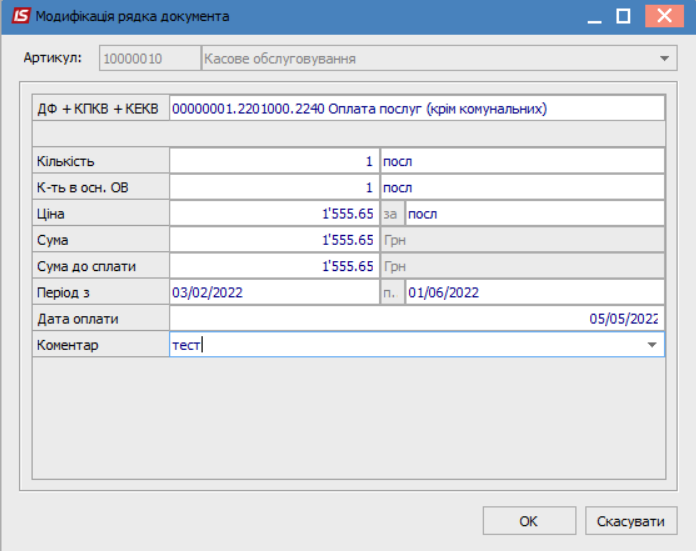Image resolution: width=696 pixels, height=551 pixels.
Task: Click the Грн currency cell in Сума до сплати row
Action: pyautogui.click(x=522, y=266)
